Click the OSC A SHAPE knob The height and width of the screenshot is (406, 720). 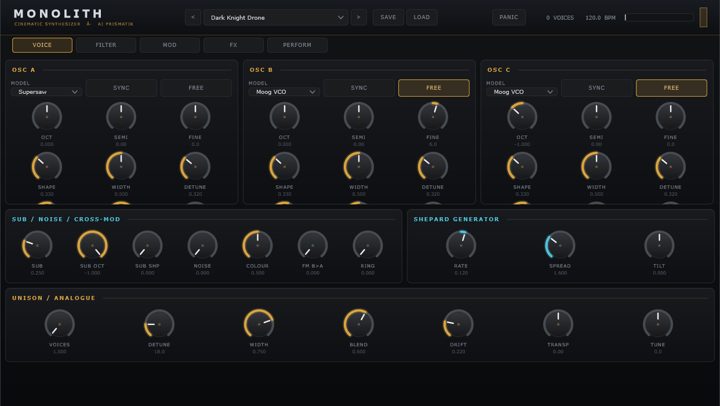(47, 167)
